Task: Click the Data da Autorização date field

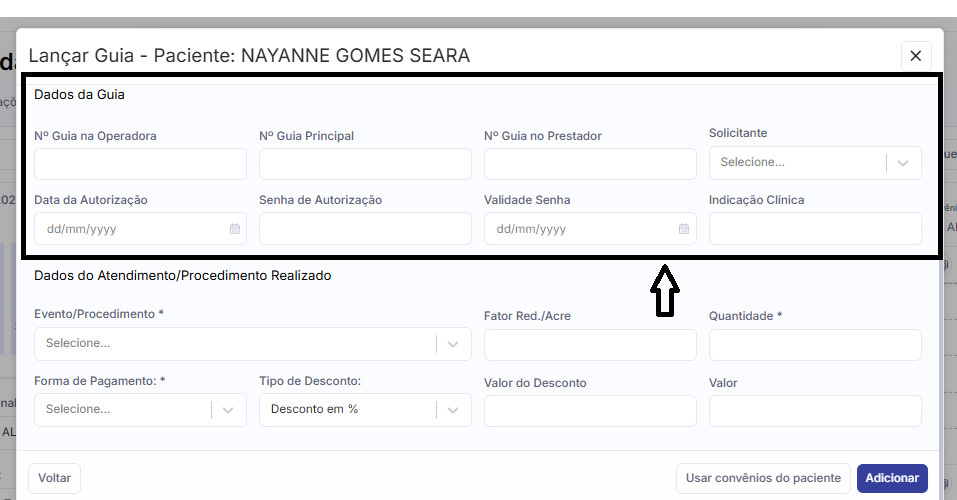Action: pos(125,229)
